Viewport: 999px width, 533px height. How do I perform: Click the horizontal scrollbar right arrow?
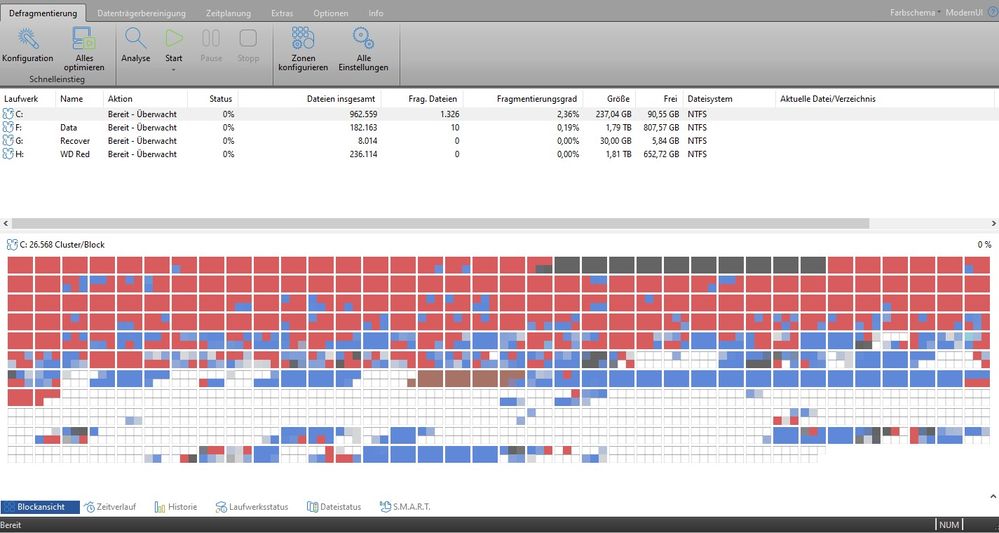pos(993,224)
